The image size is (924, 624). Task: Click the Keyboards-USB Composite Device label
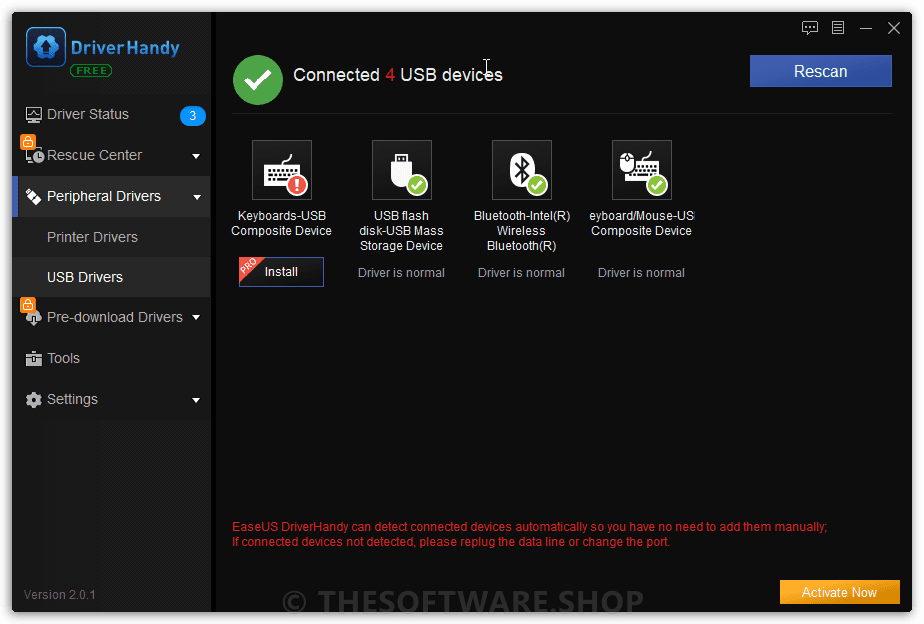coord(281,223)
